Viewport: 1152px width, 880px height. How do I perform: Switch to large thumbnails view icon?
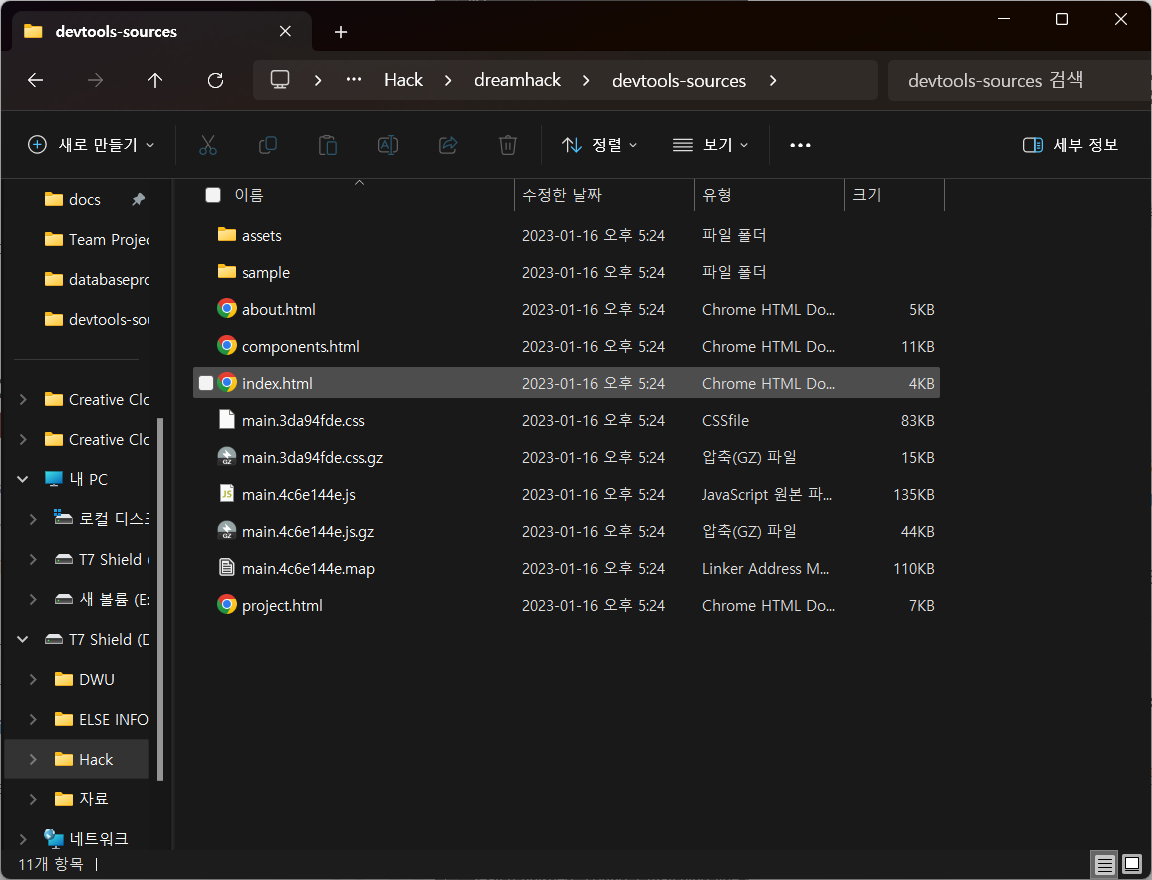click(1132, 865)
